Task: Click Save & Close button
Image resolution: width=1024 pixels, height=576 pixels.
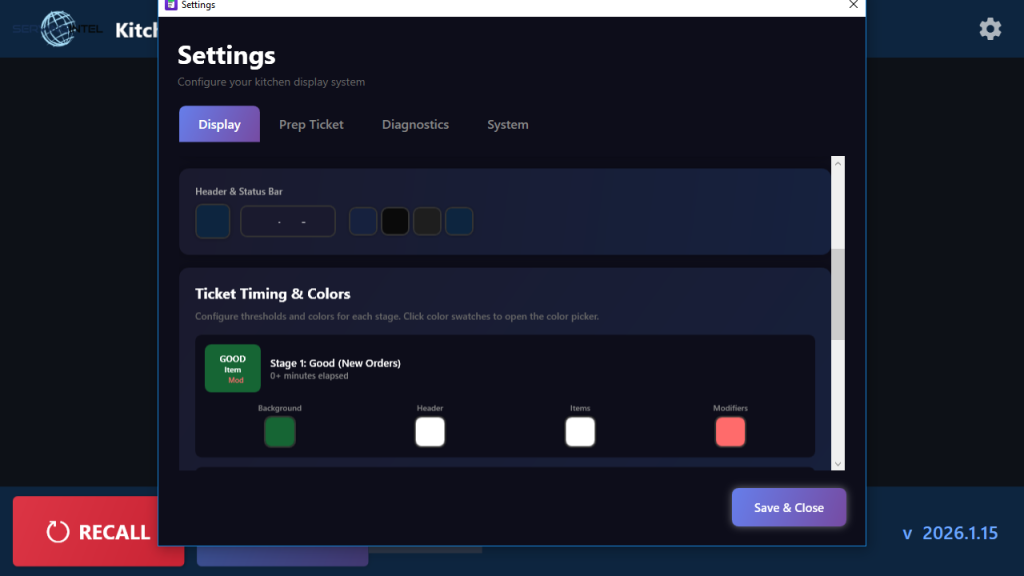Action: pos(788,507)
